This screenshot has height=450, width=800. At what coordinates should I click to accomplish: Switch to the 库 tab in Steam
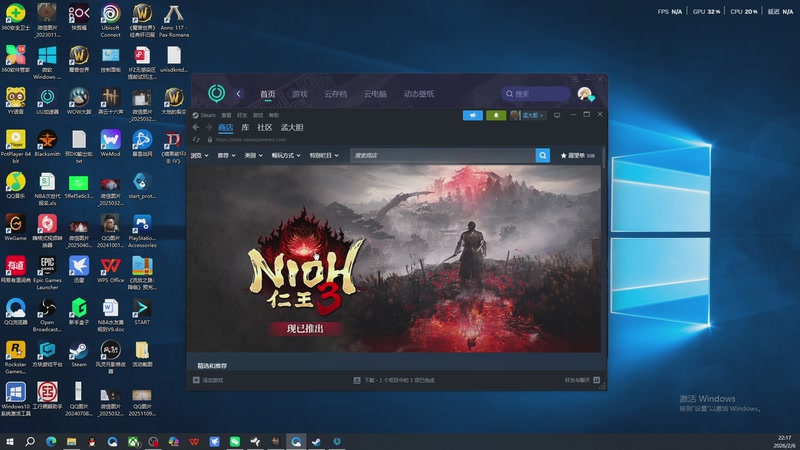click(245, 128)
